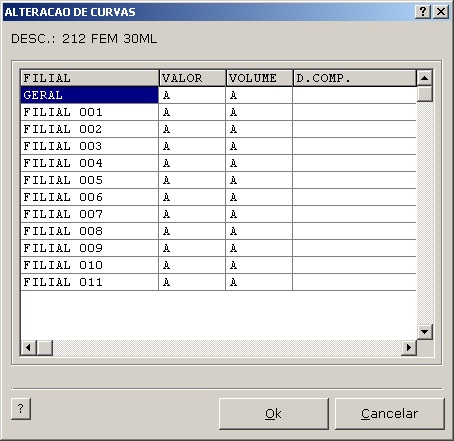Viewport: 454px width, 441px height.
Task: Click the VALOR cell for FILIAL 011
Action: click(x=192, y=282)
